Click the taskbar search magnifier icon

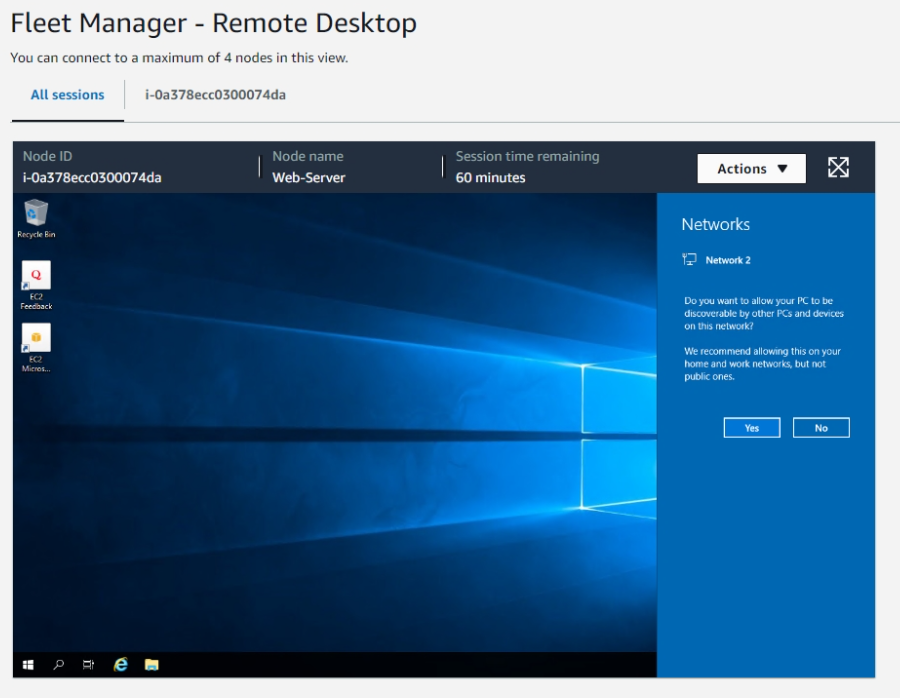(x=58, y=665)
